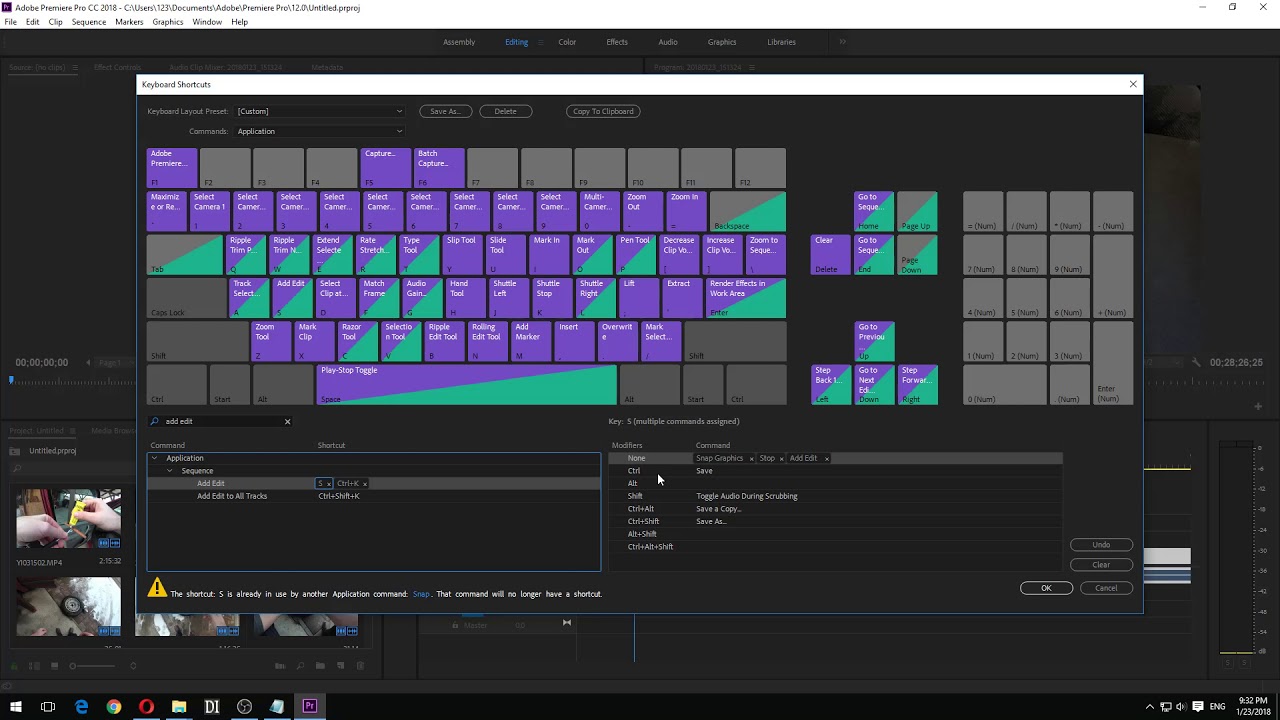Close the Keyboard Shortcuts dialog with the X
The image size is (1280, 720).
(1133, 84)
